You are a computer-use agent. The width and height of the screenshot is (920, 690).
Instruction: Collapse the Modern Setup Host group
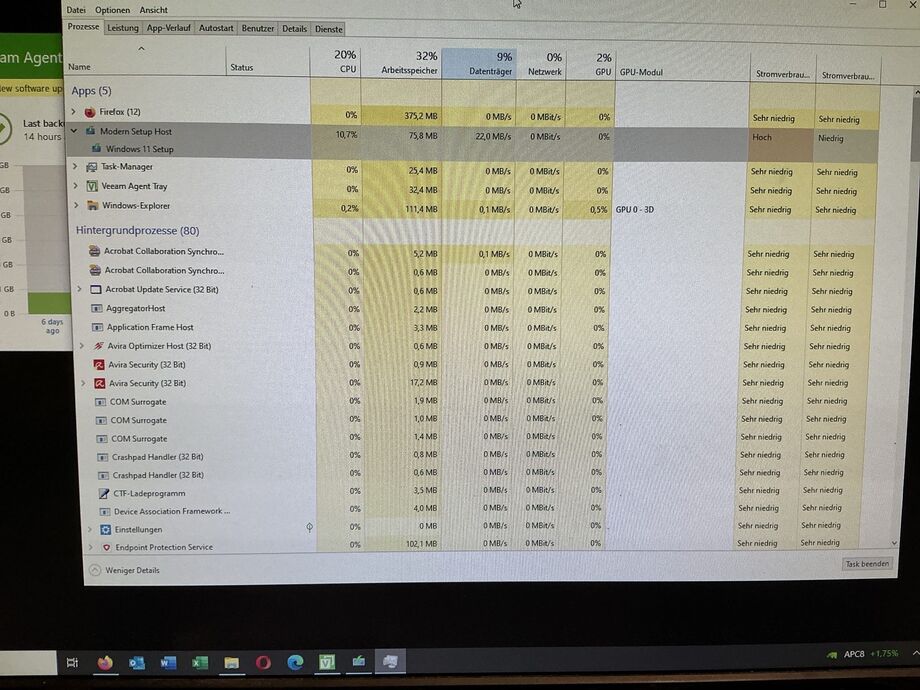pos(74,131)
